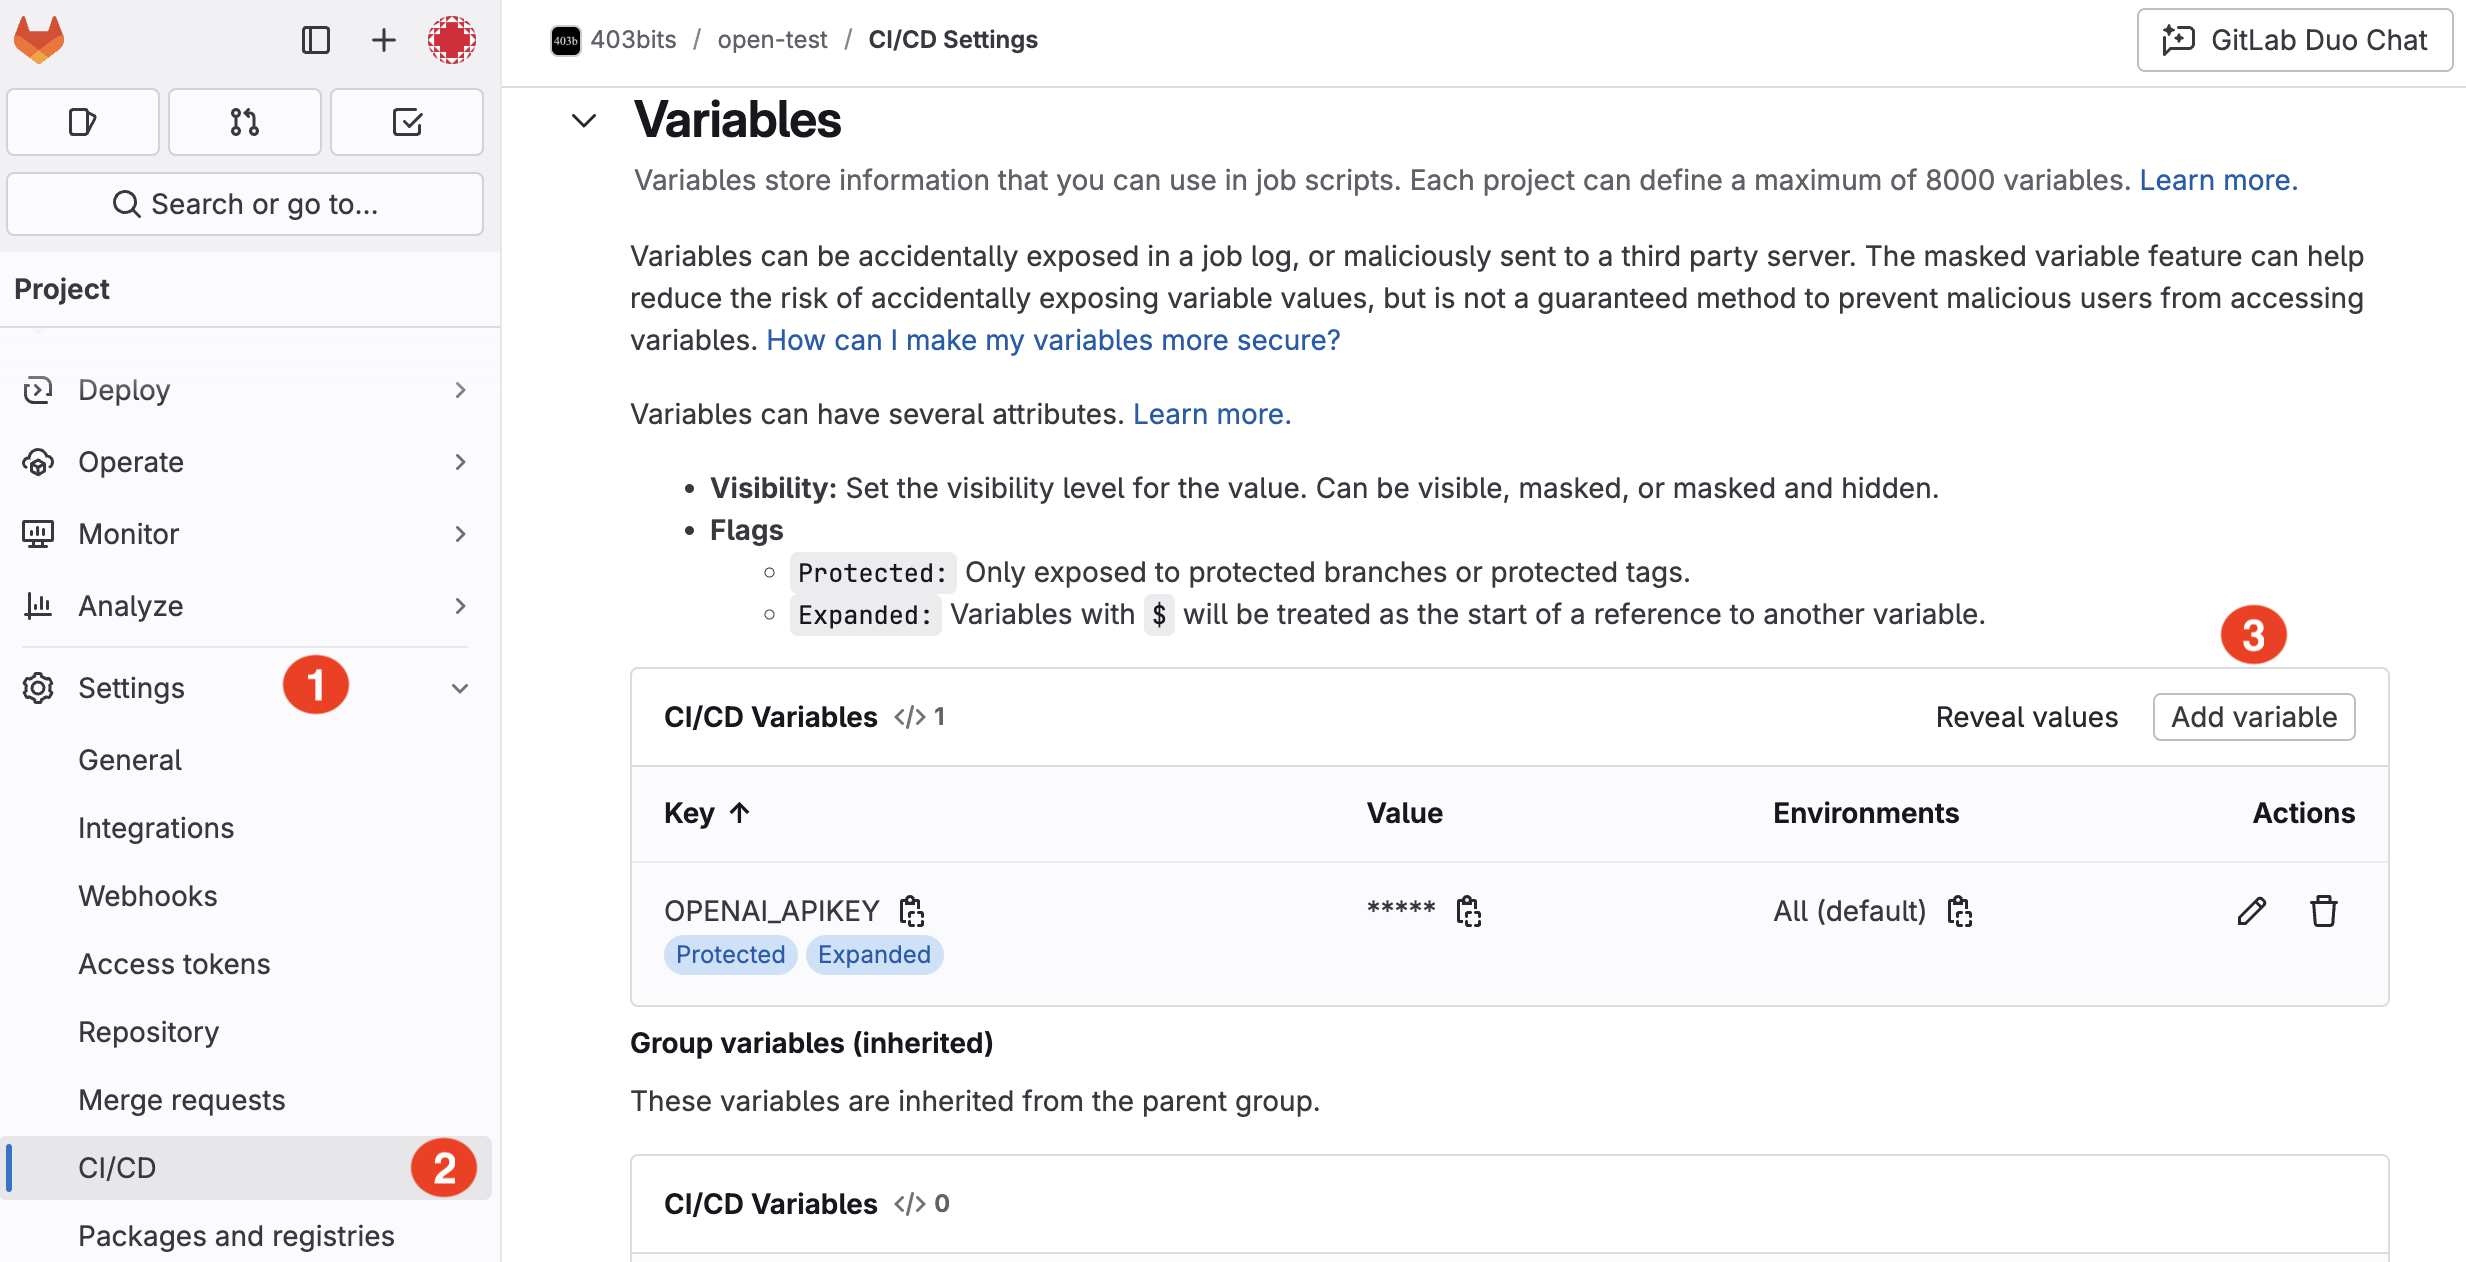Expand the Deploy menu
The height and width of the screenshot is (1262, 2466).
(x=245, y=390)
